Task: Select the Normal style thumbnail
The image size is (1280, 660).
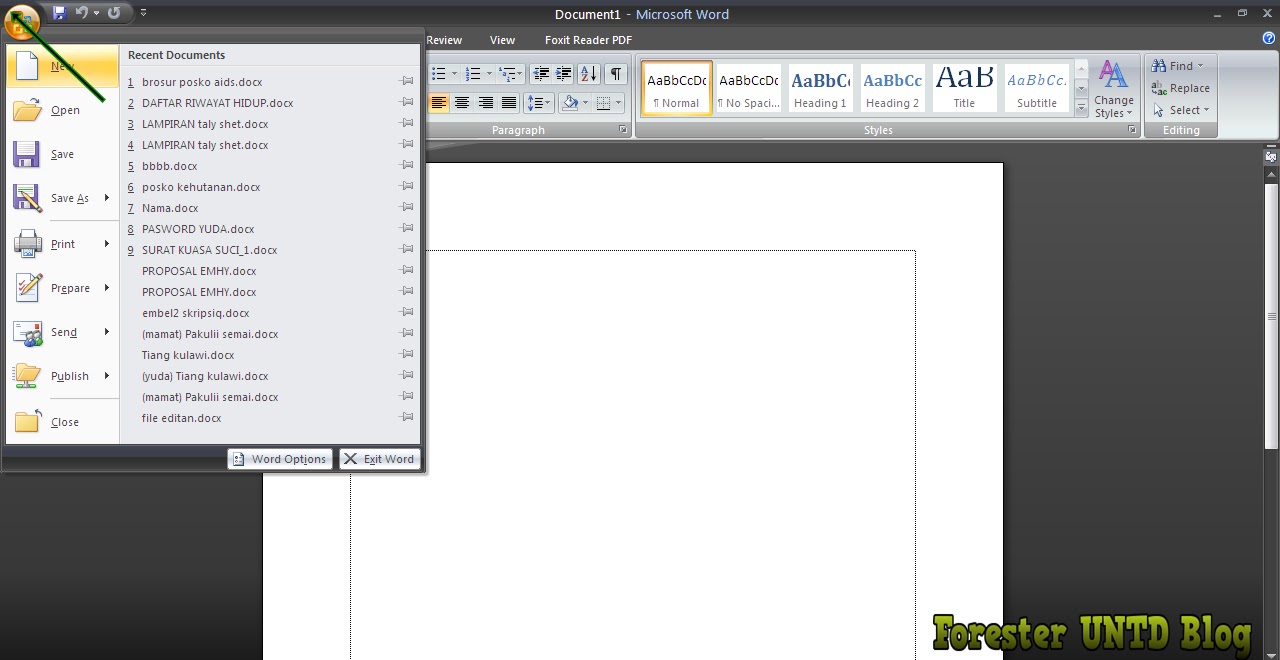Action: [x=677, y=88]
